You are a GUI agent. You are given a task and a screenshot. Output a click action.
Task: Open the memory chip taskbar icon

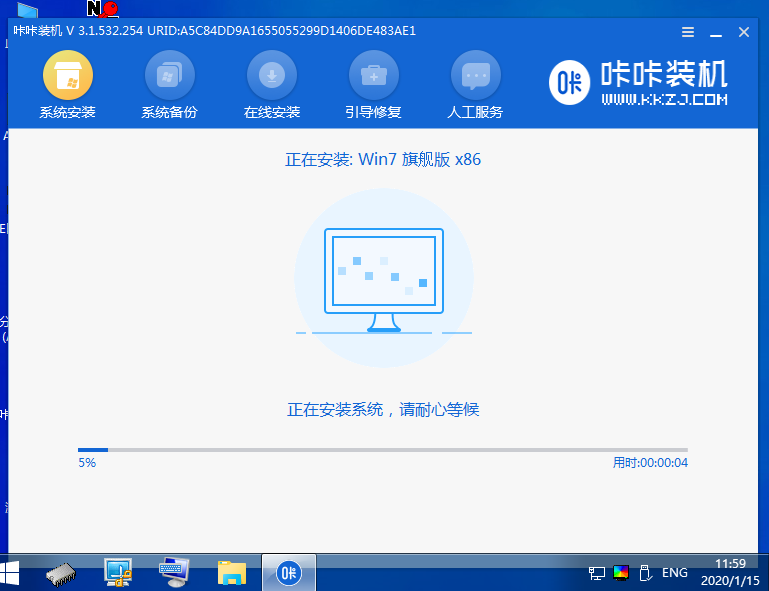(x=63, y=573)
